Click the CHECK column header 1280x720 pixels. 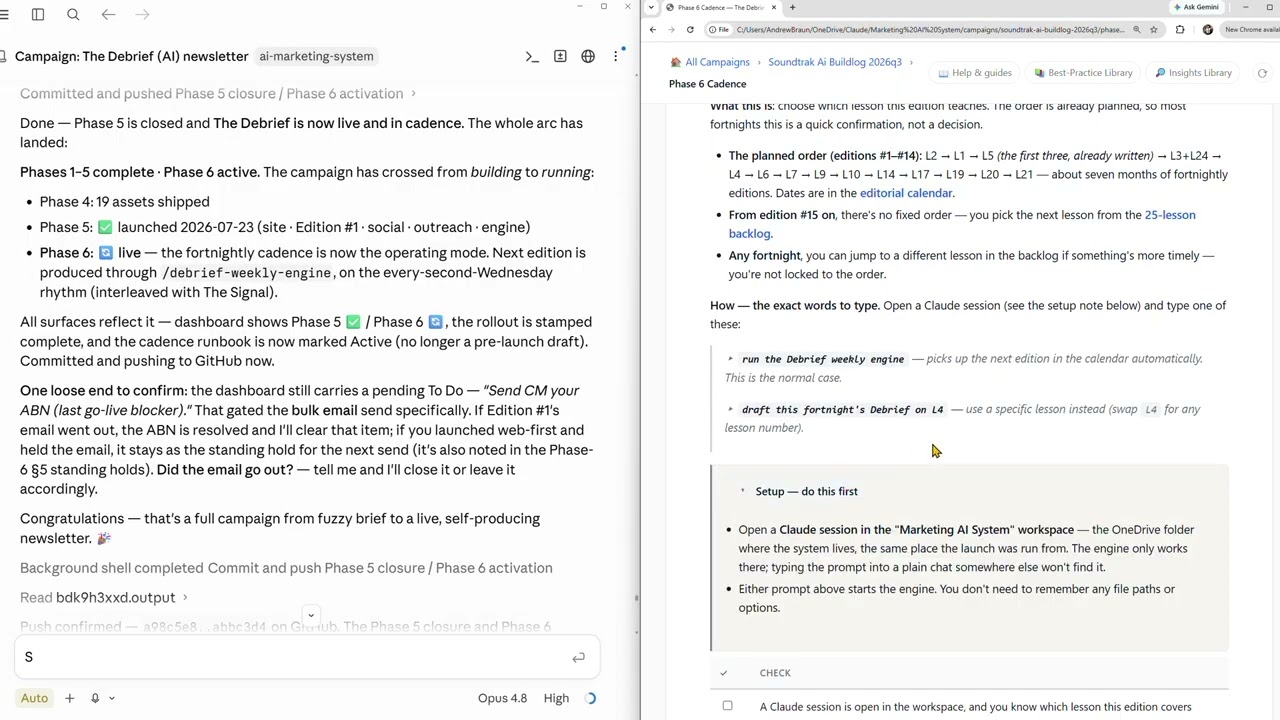point(775,673)
